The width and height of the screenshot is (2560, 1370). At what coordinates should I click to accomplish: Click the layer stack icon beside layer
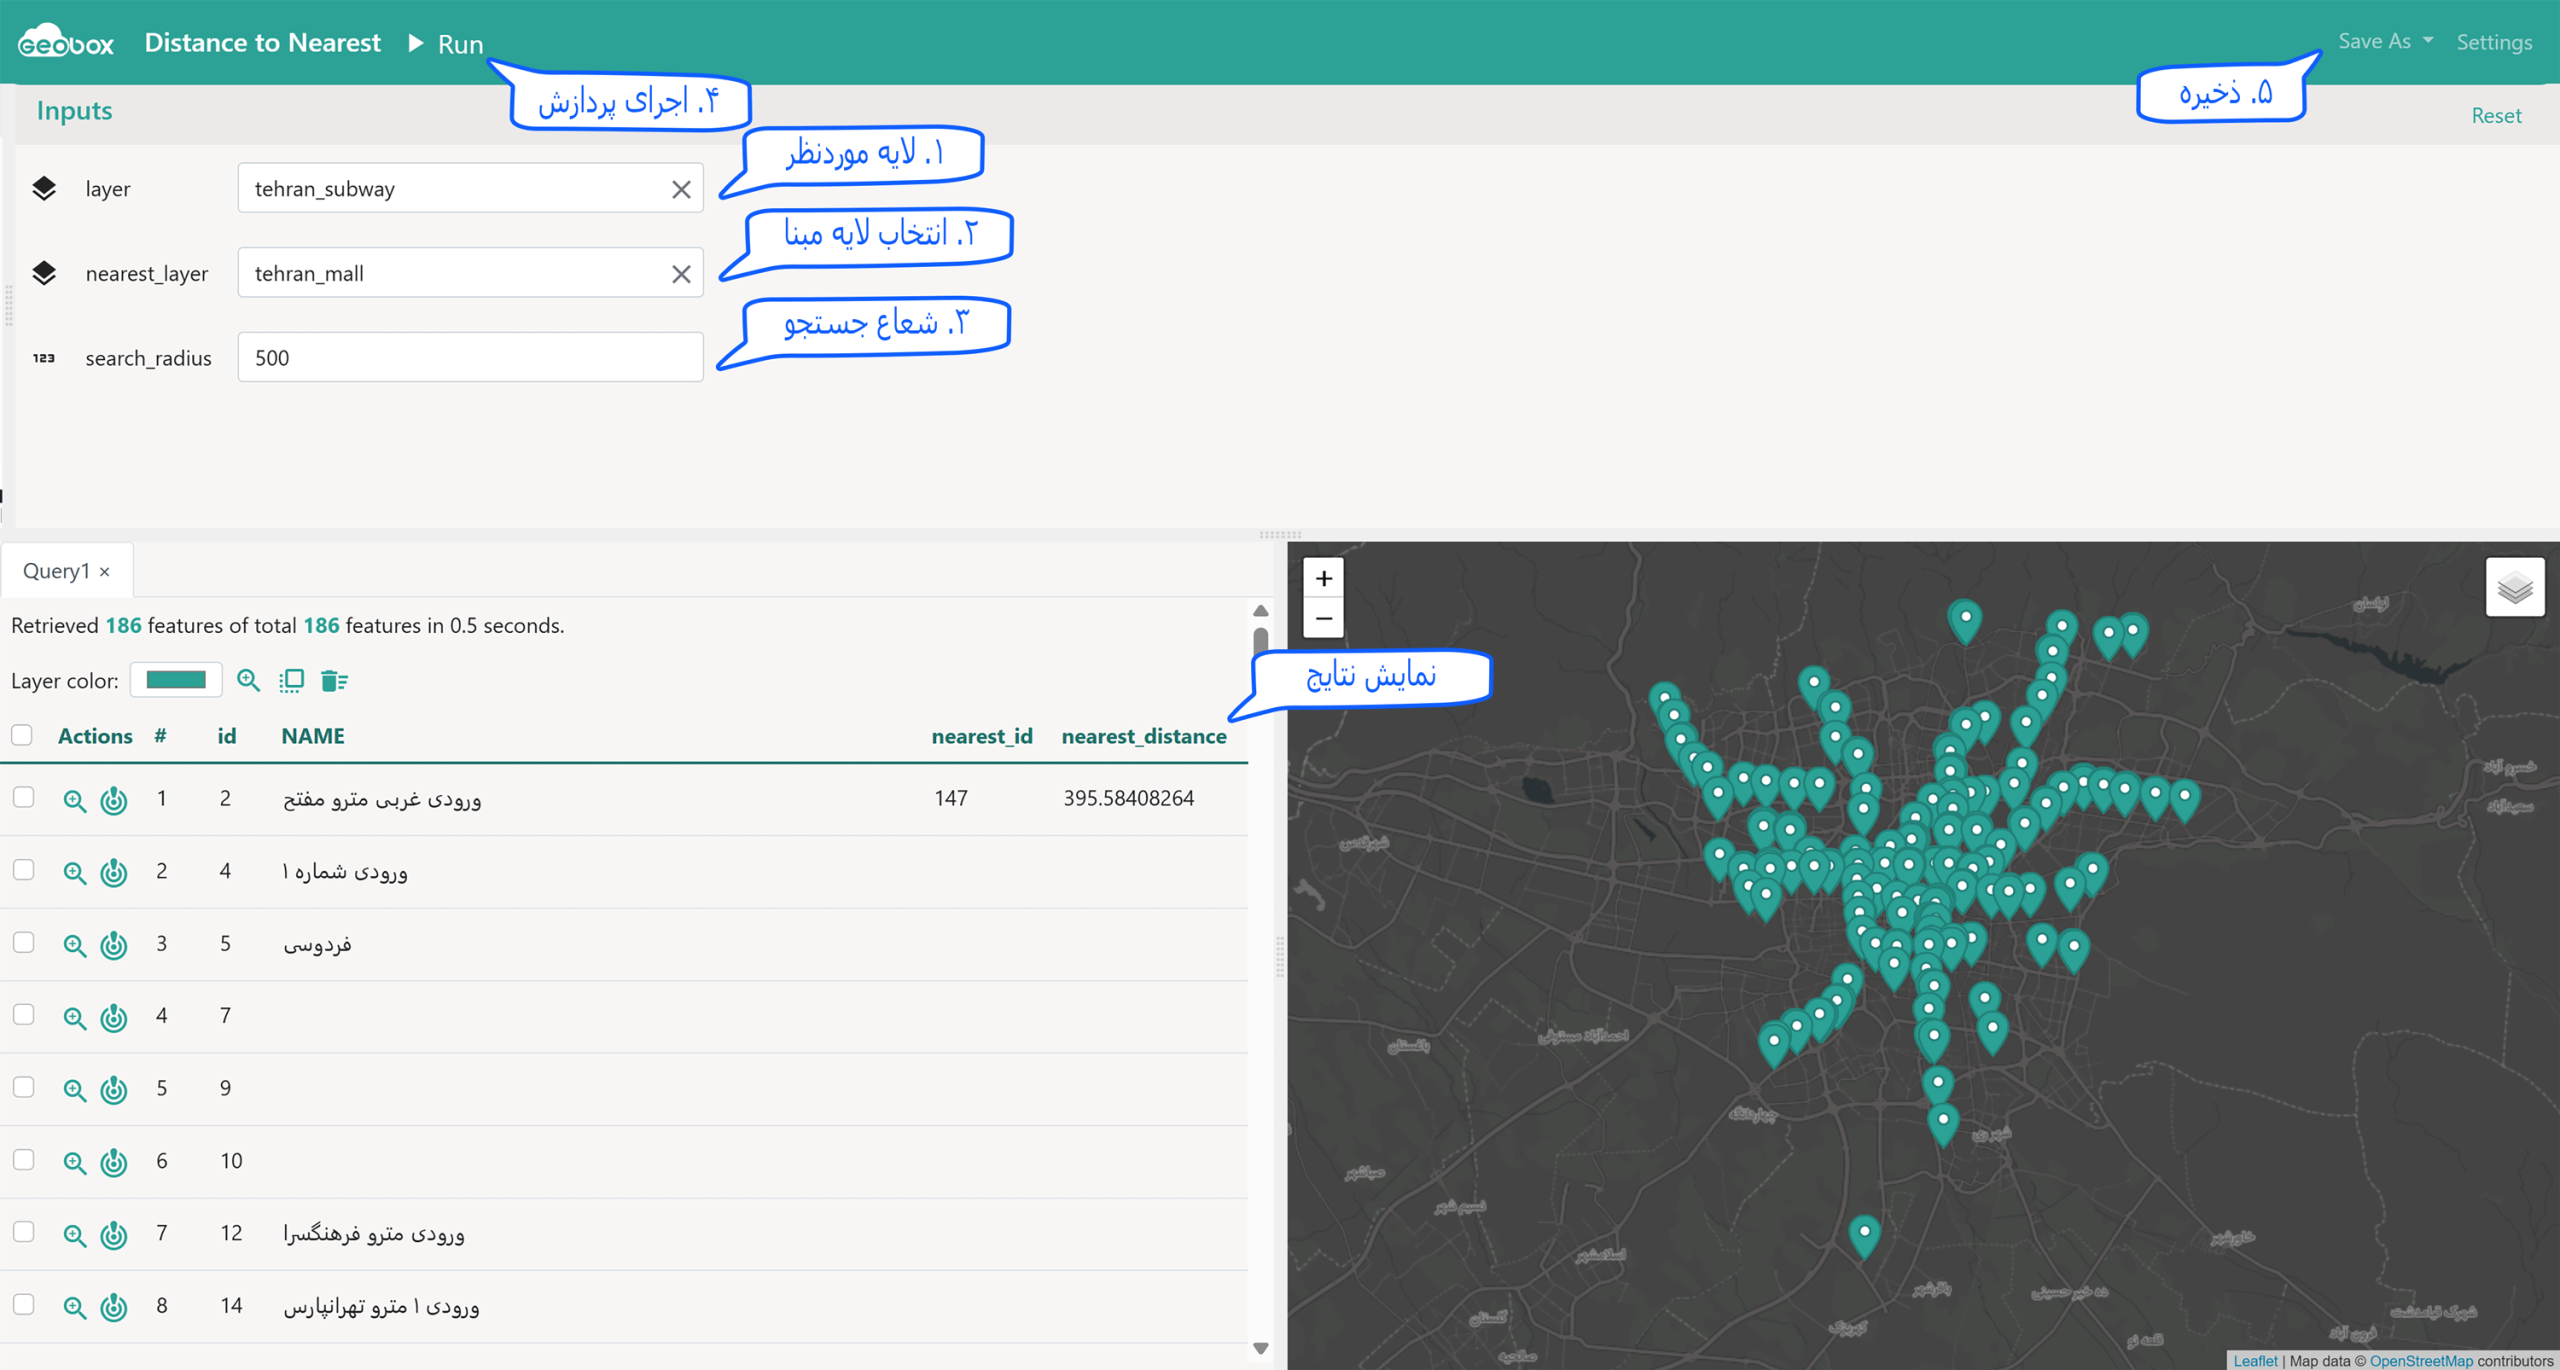[44, 188]
